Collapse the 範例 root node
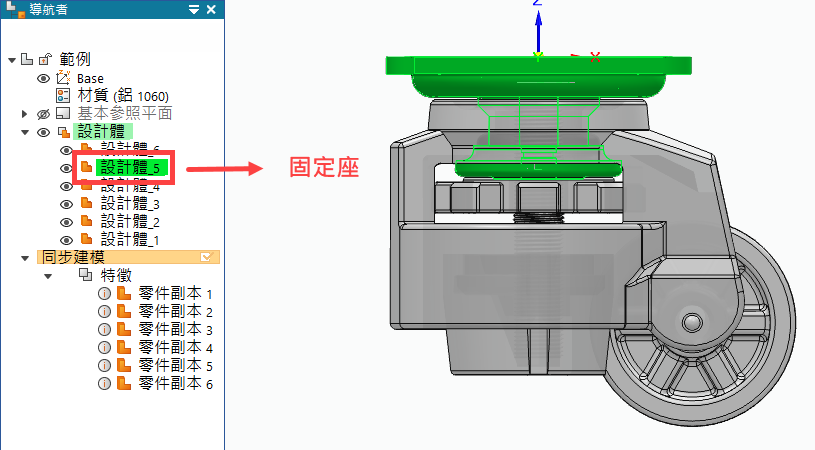The height and width of the screenshot is (450, 815). [12, 60]
